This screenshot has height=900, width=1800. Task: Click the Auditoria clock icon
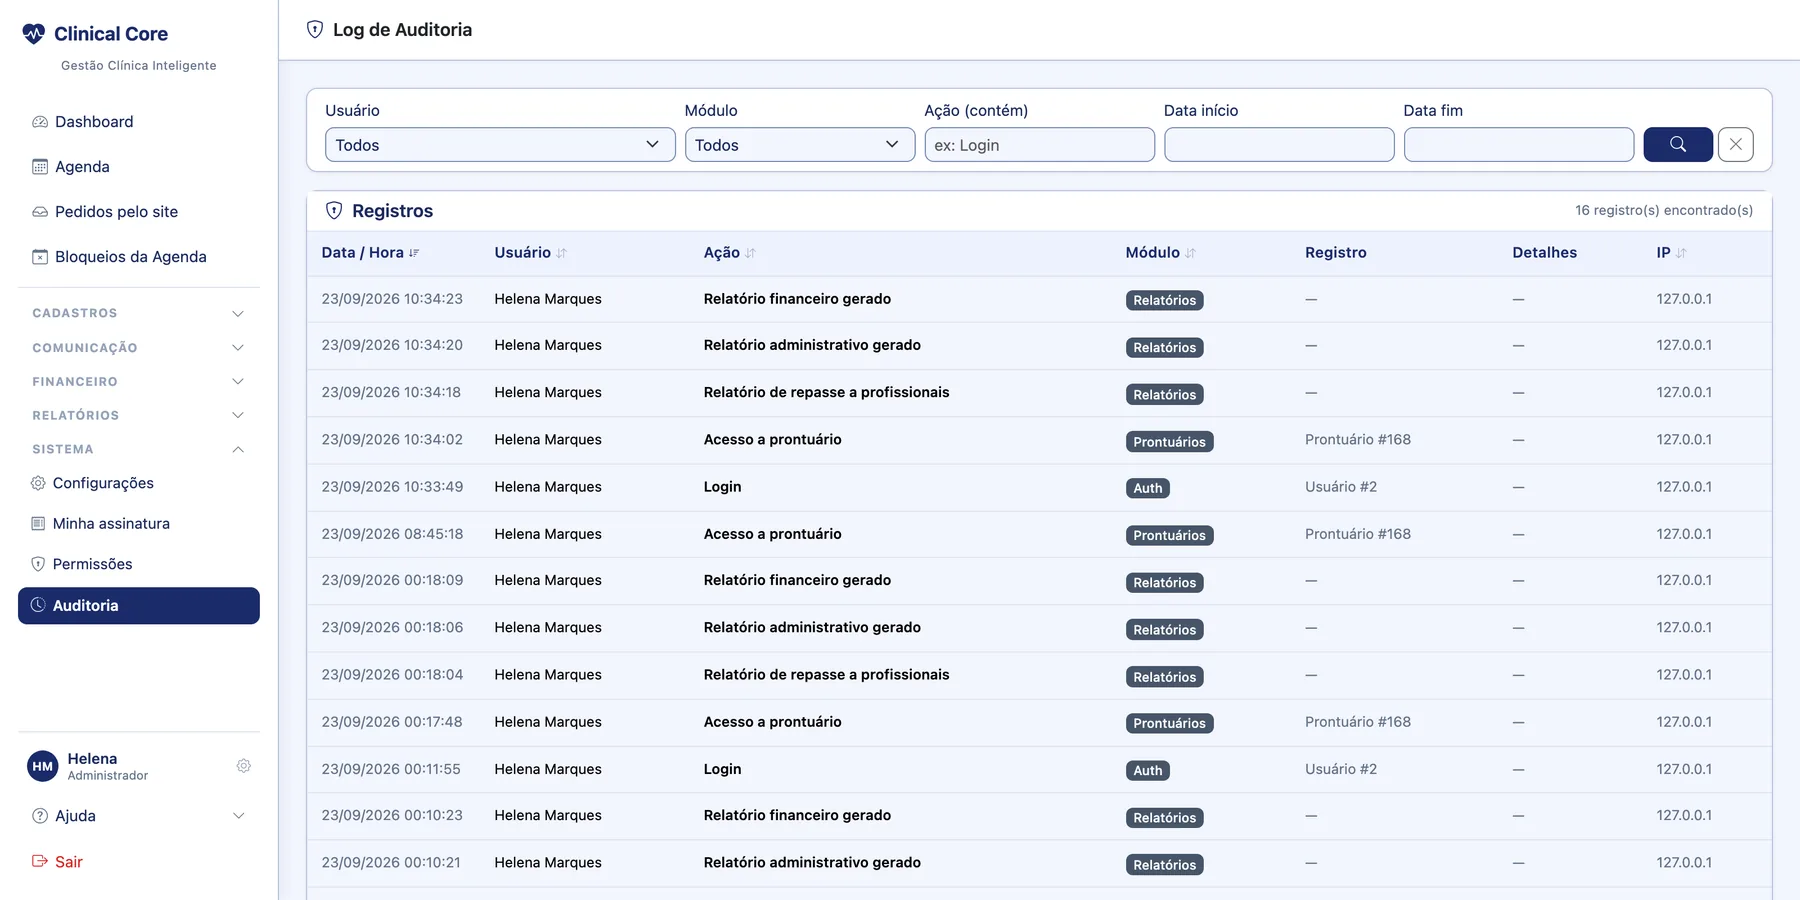pos(38,605)
